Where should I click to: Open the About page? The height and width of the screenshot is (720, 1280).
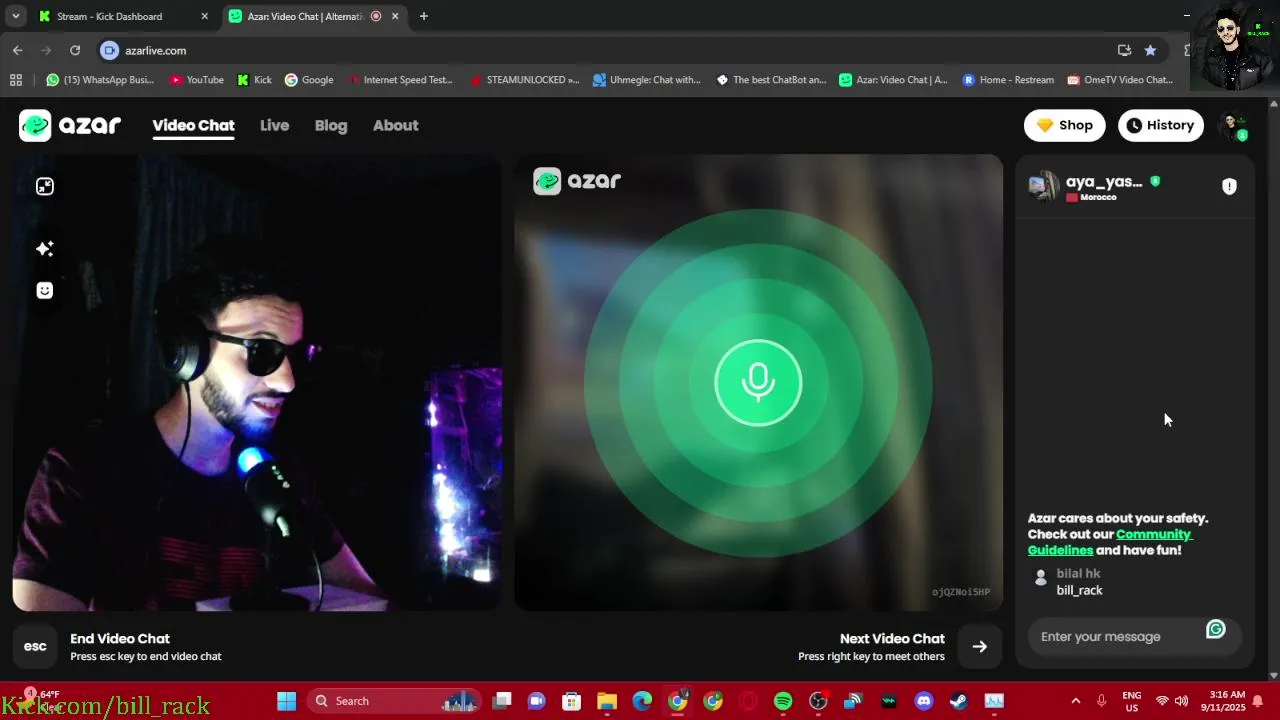[395, 125]
